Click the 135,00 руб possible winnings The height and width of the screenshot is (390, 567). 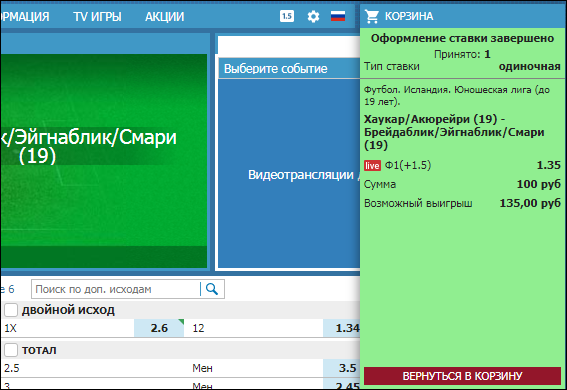530,203
